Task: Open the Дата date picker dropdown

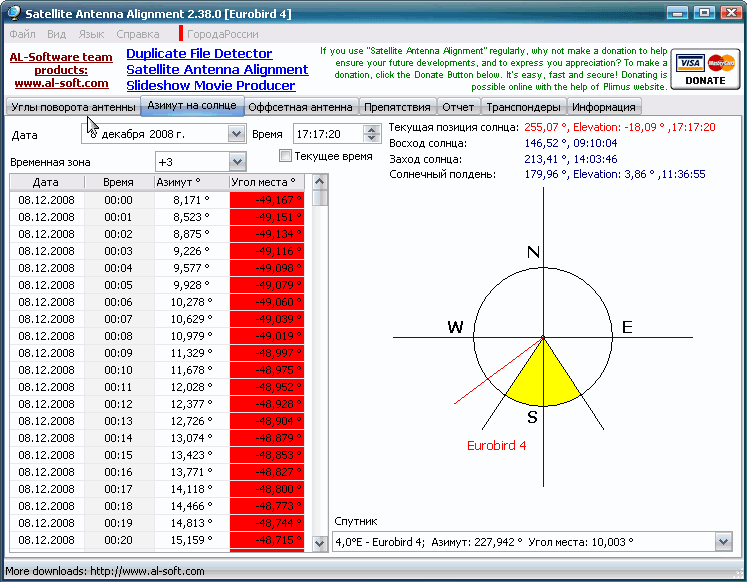Action: 236,134
